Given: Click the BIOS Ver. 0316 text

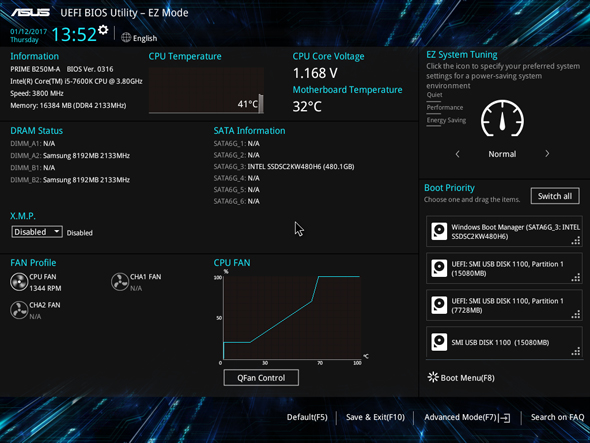Looking at the screenshot, I should click(x=90, y=69).
